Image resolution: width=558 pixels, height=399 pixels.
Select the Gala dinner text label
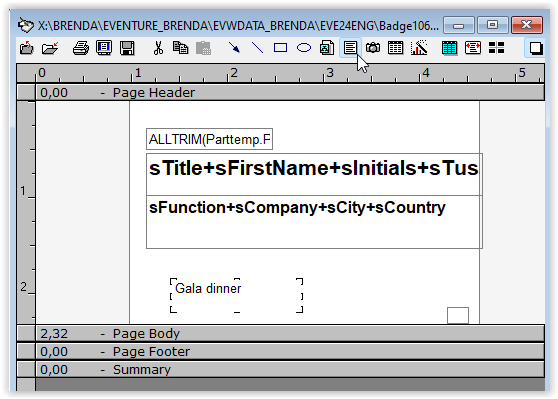208,288
